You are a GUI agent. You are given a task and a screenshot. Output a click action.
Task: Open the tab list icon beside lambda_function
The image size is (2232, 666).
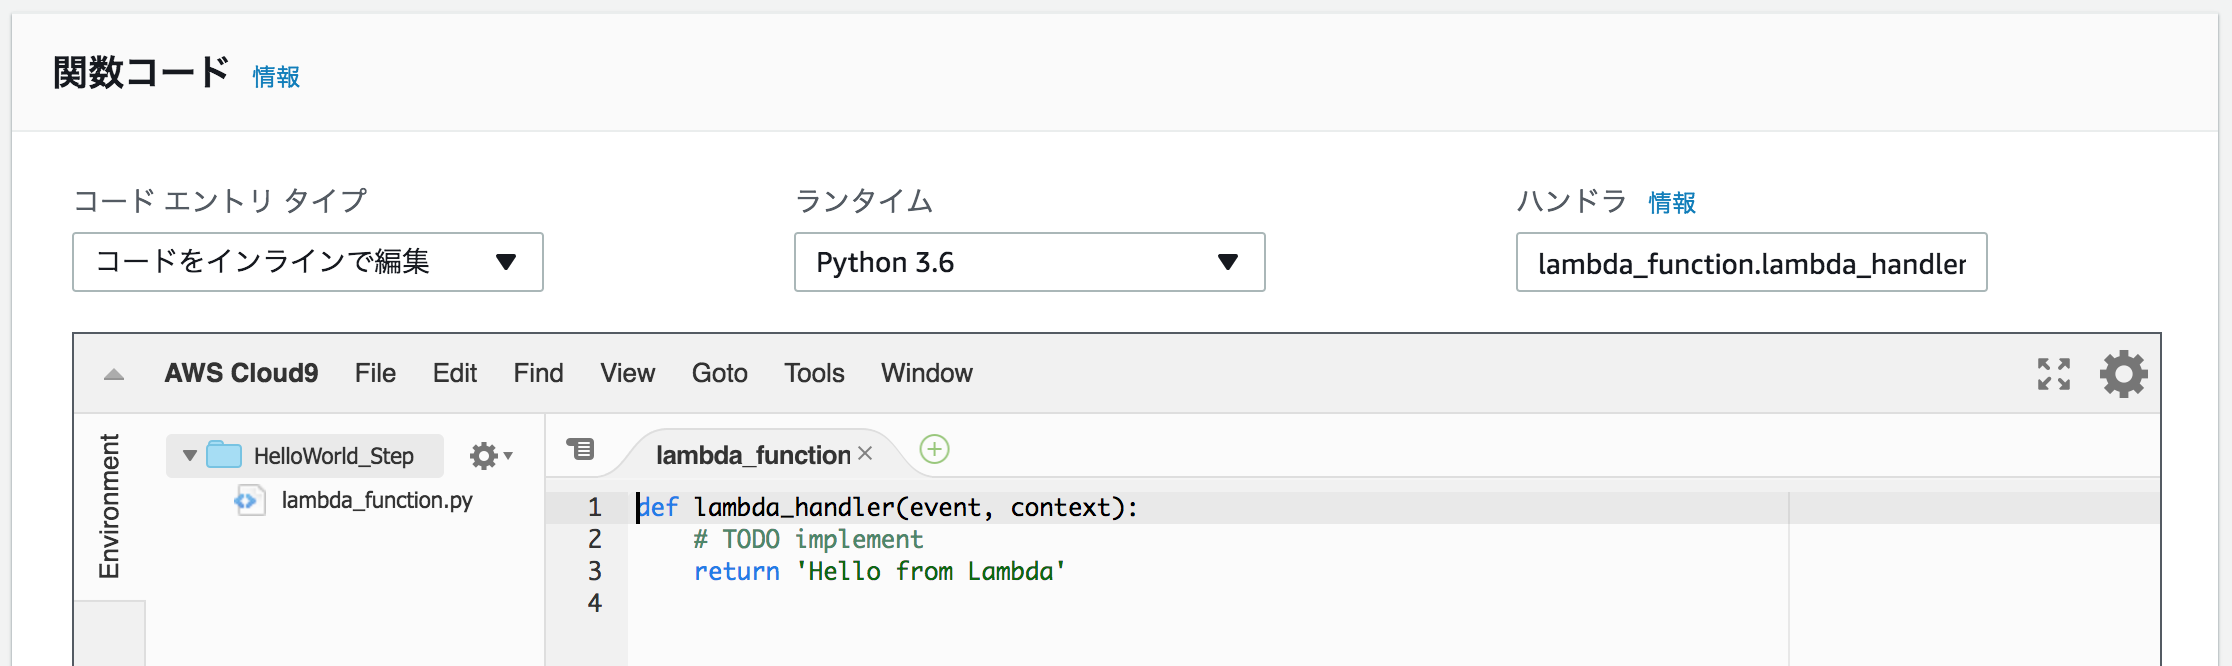tap(580, 449)
